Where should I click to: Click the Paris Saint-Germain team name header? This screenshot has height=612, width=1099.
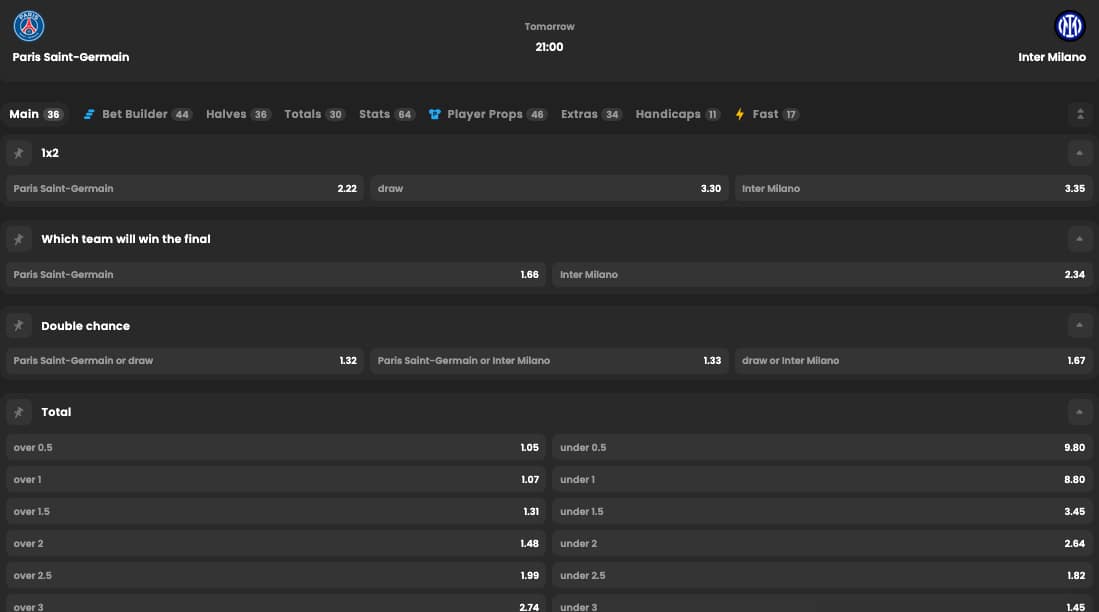pyautogui.click(x=71, y=57)
